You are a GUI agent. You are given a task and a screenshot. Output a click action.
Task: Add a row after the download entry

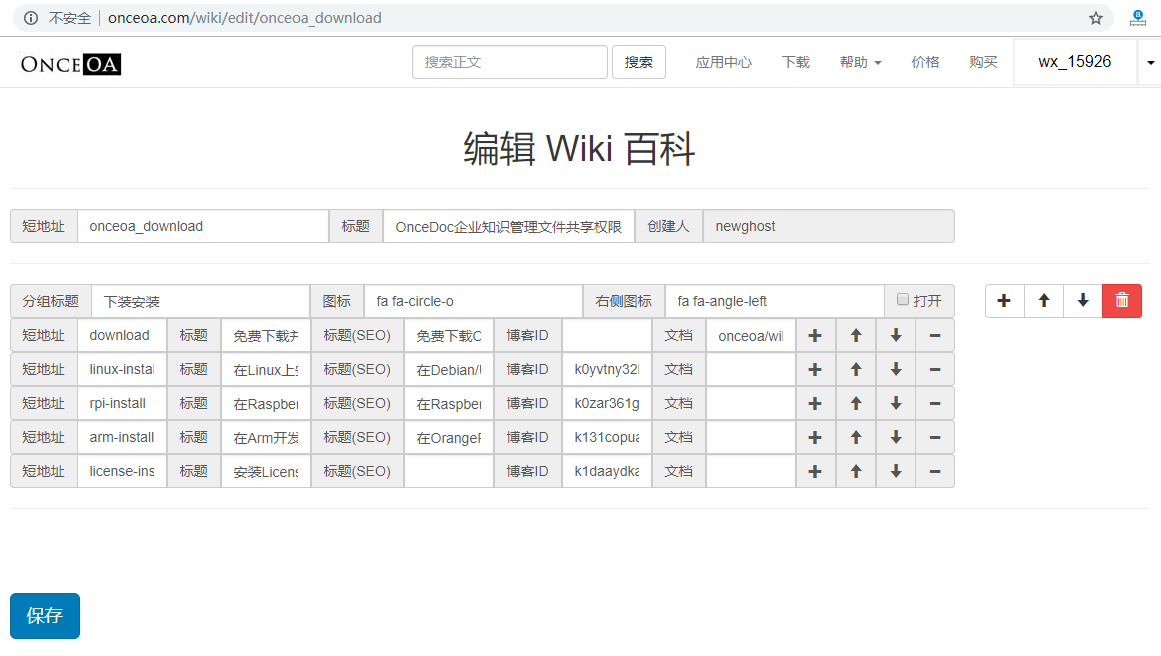tap(815, 336)
